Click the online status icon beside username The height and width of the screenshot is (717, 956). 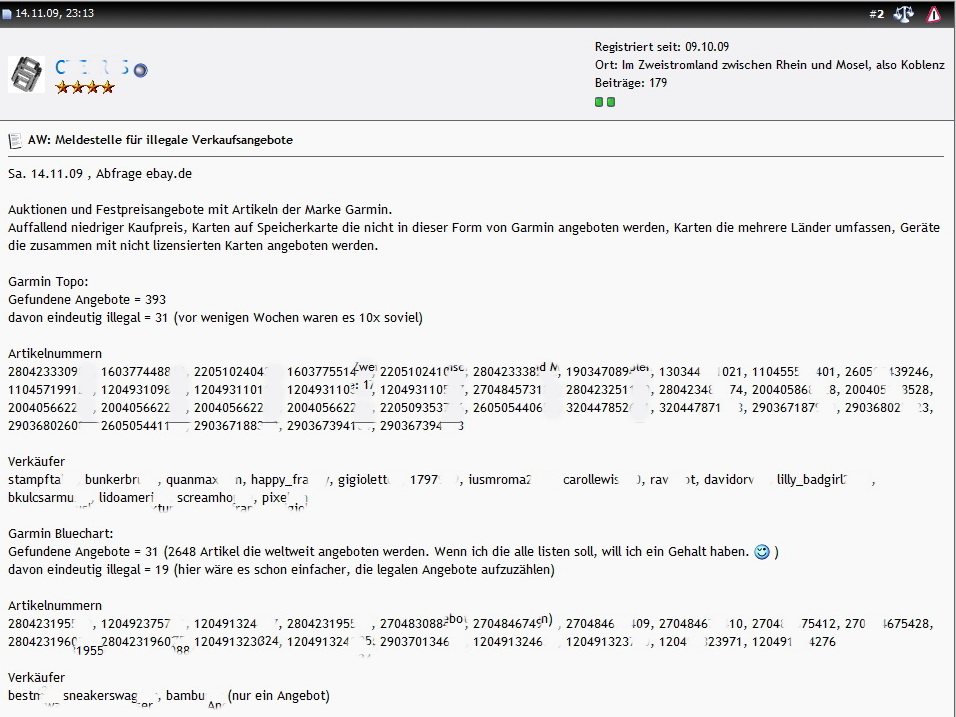click(x=141, y=70)
